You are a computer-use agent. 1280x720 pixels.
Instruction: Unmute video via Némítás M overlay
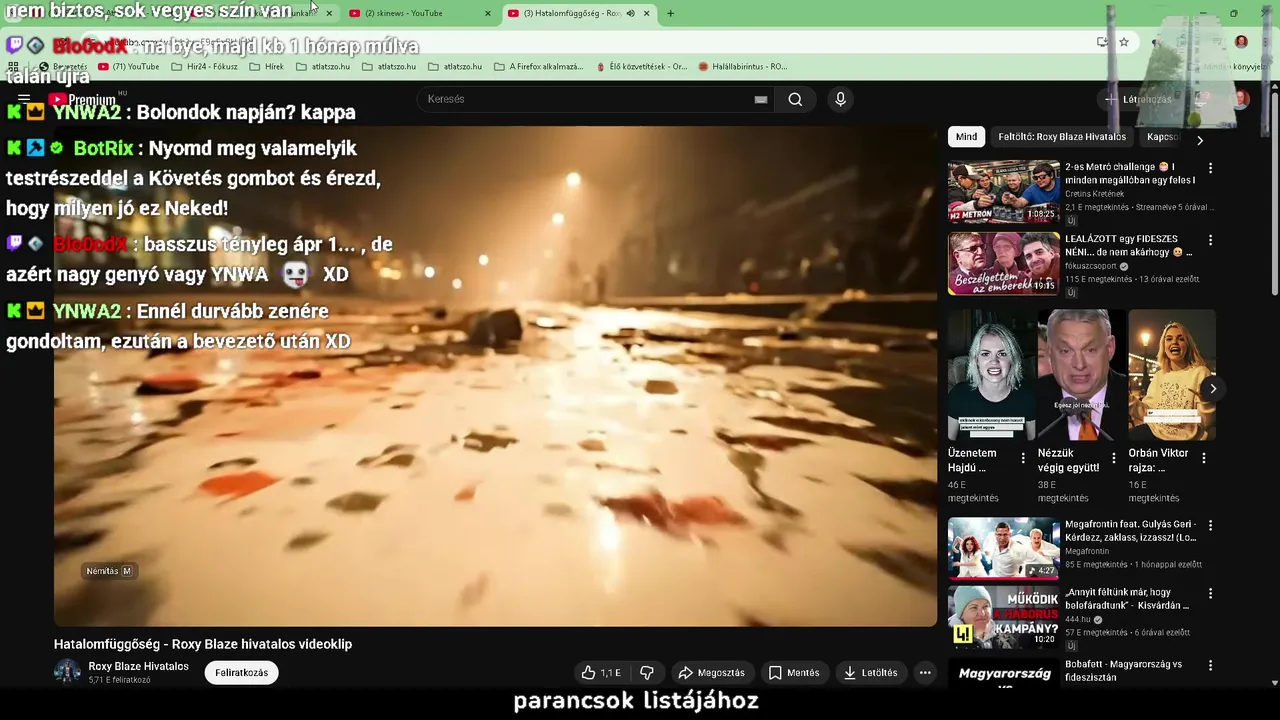[109, 571]
